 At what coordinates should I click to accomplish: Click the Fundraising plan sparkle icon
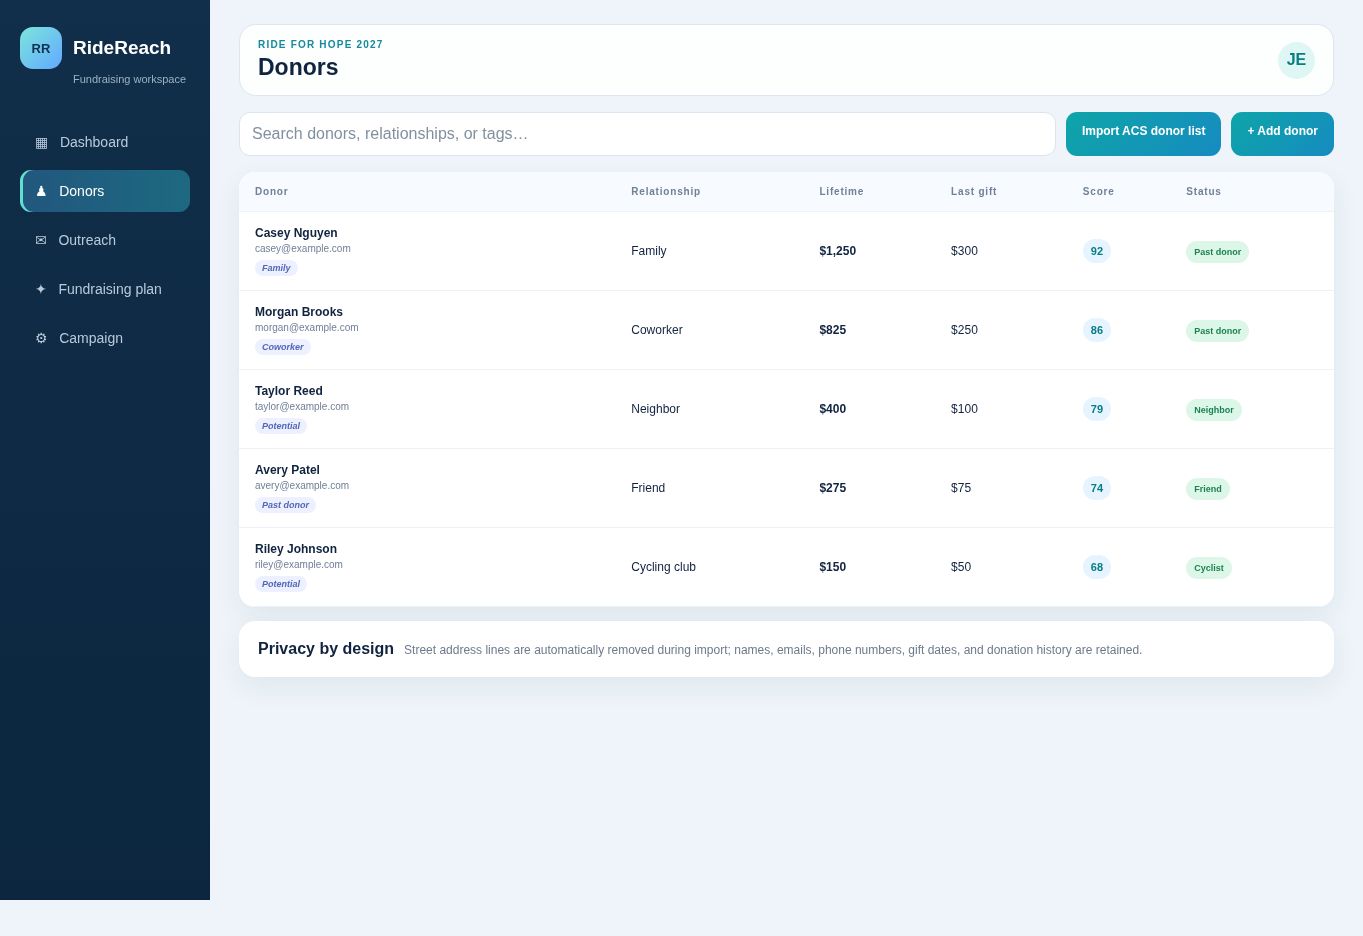pos(41,289)
